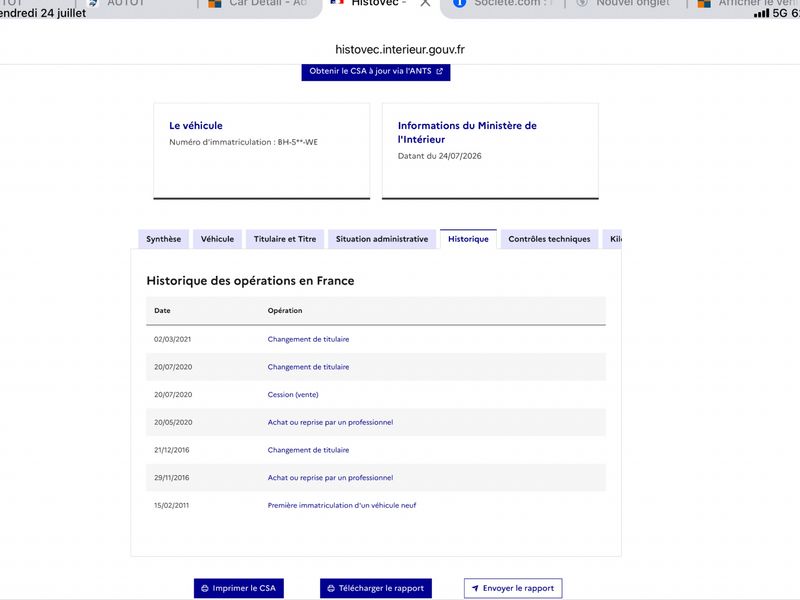This screenshot has width=800, height=600.
Task: Click date 15/02/2011 cell
Action: 171,506
